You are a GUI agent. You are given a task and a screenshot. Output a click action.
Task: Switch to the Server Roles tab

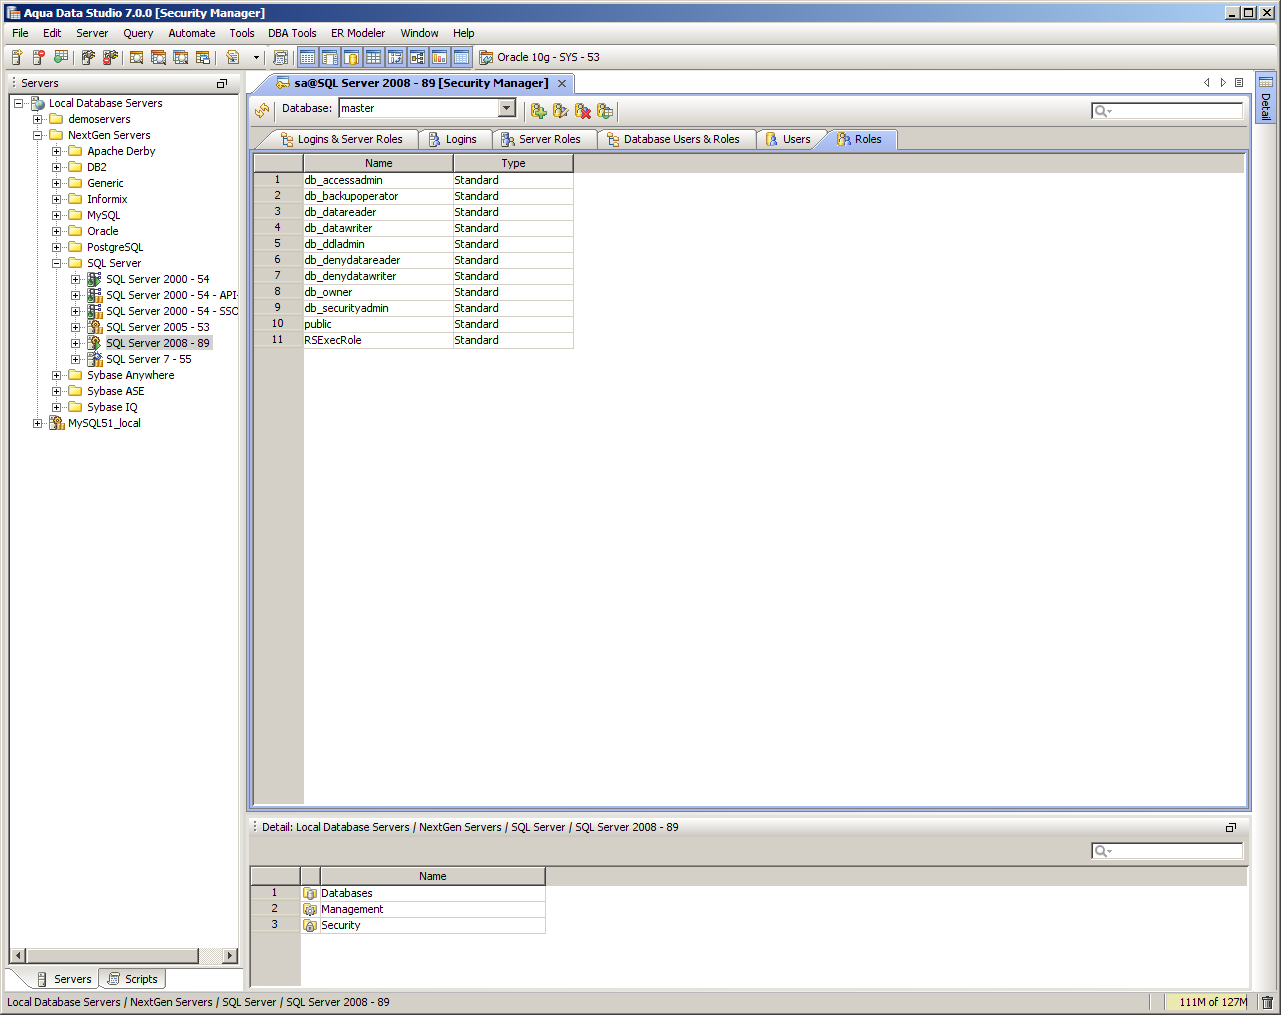click(543, 139)
